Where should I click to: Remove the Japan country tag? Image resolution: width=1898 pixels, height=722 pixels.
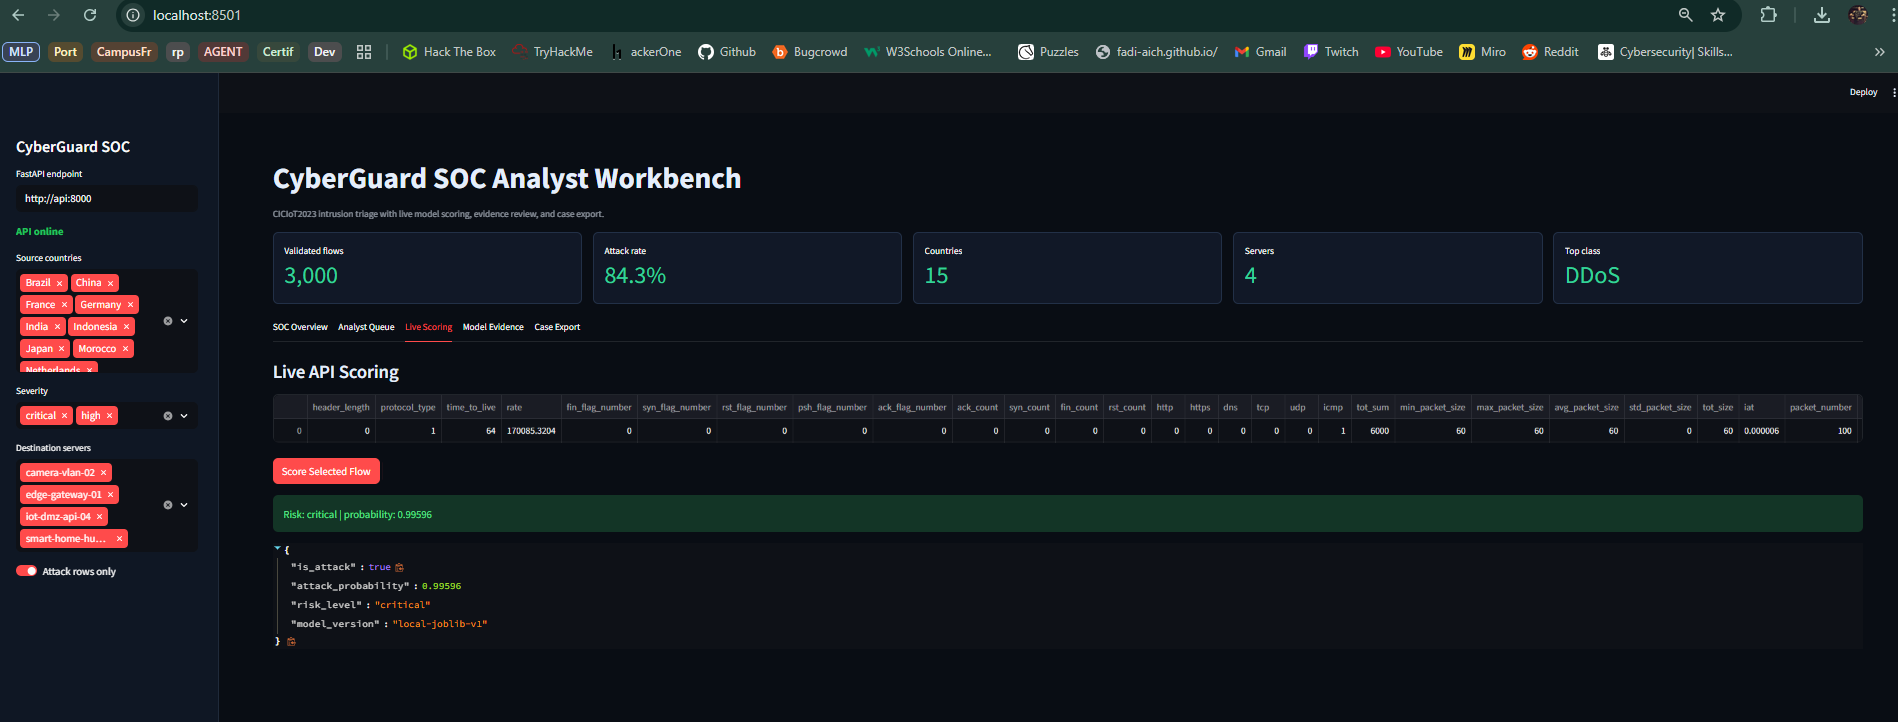click(61, 349)
